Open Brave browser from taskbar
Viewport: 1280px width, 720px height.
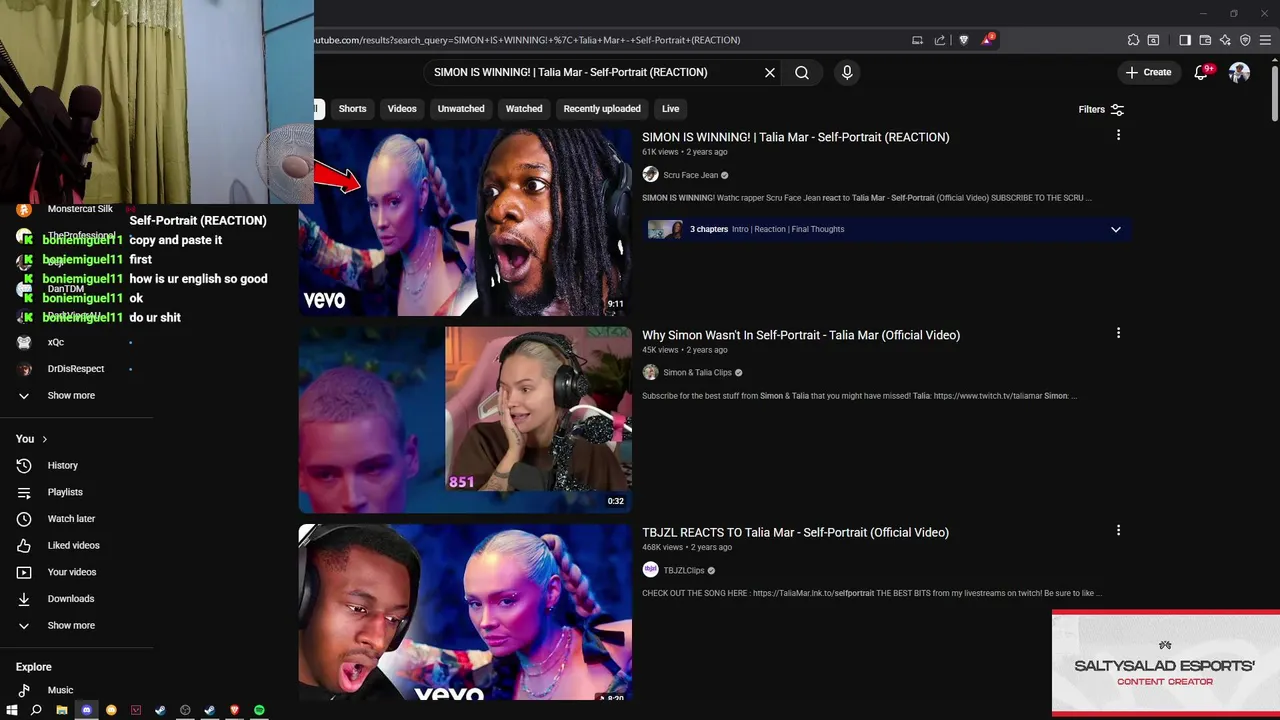[235, 710]
